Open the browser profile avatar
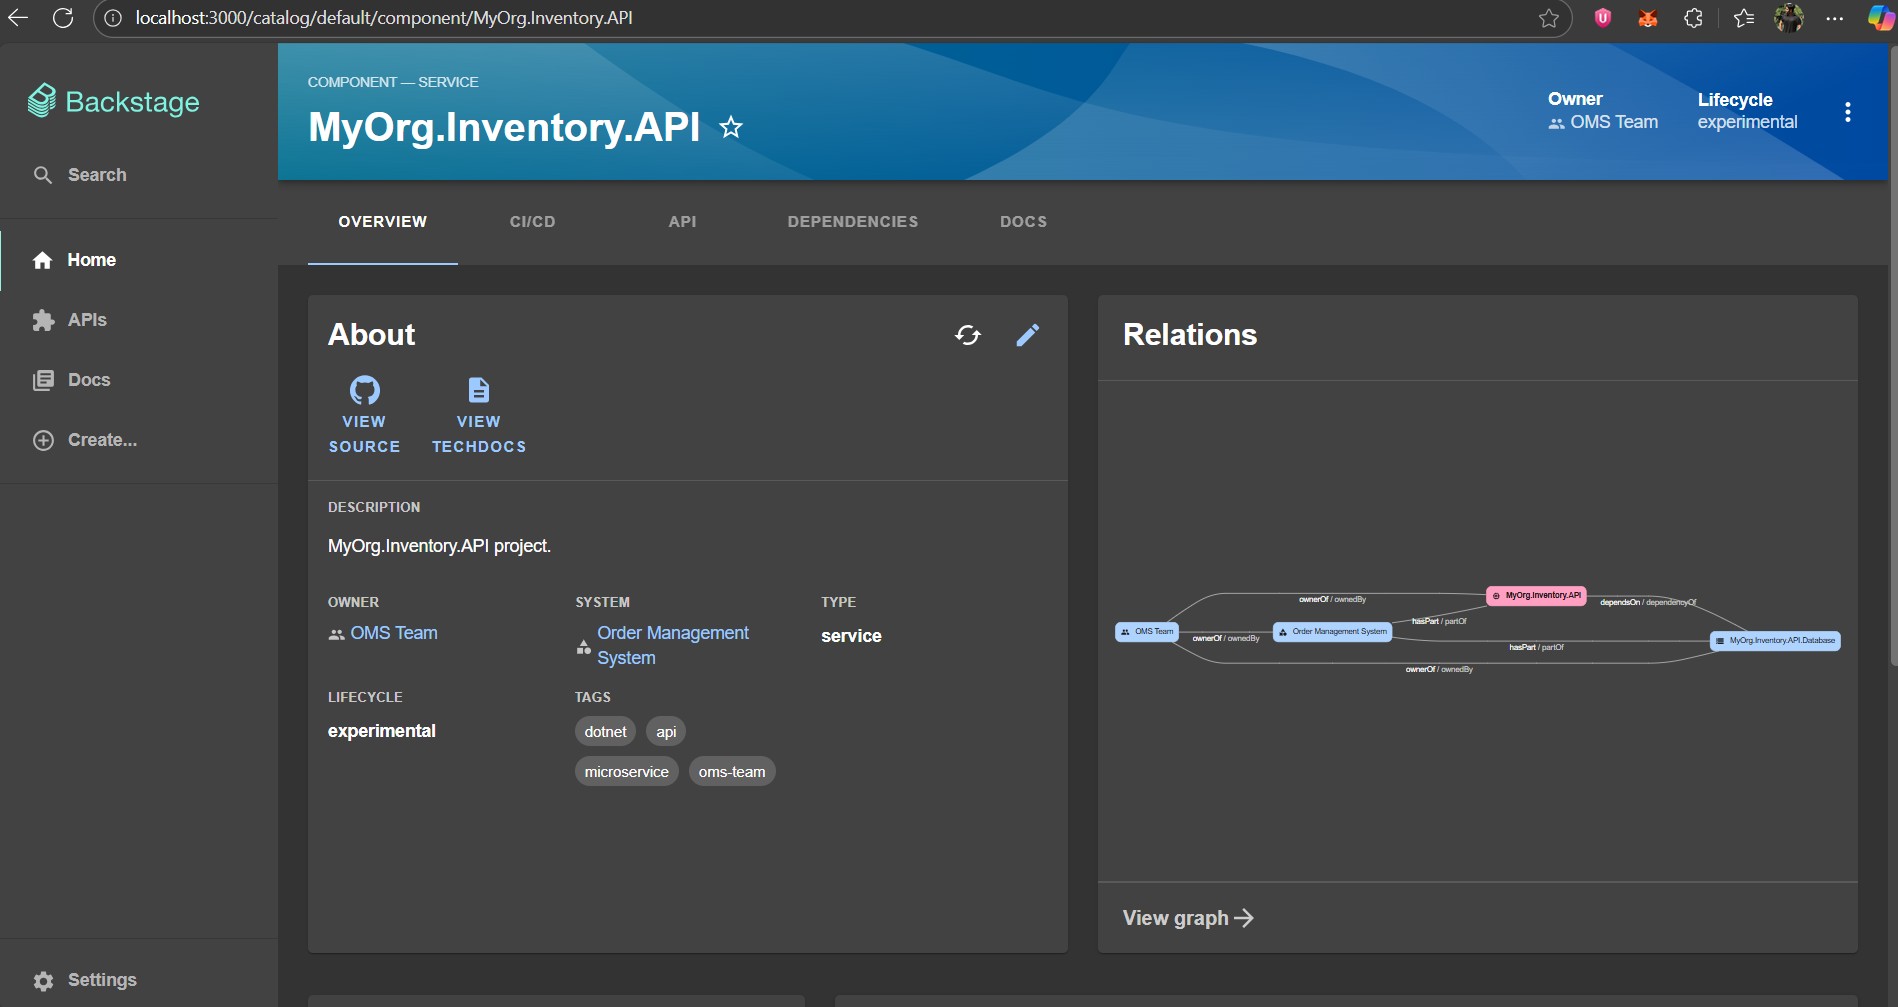 coord(1789,18)
